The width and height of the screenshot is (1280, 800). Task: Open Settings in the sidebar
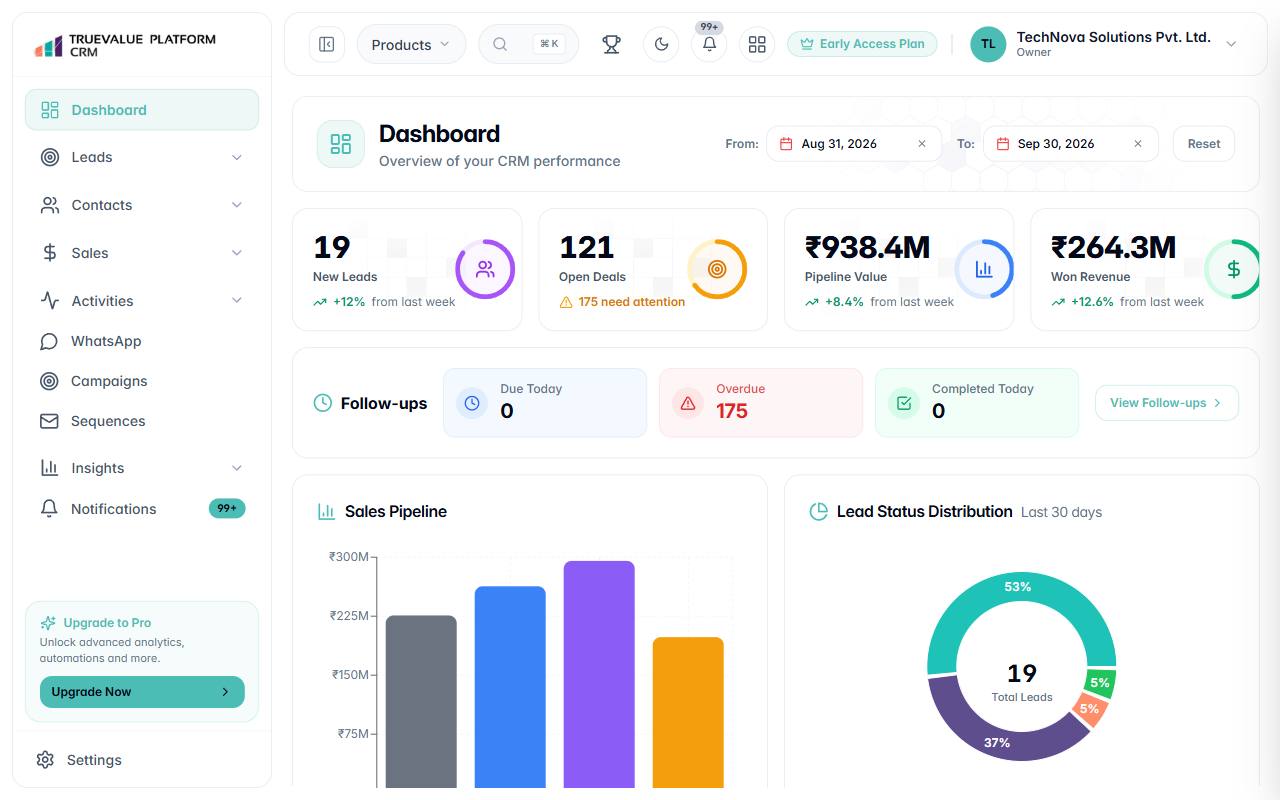[x=142, y=760]
